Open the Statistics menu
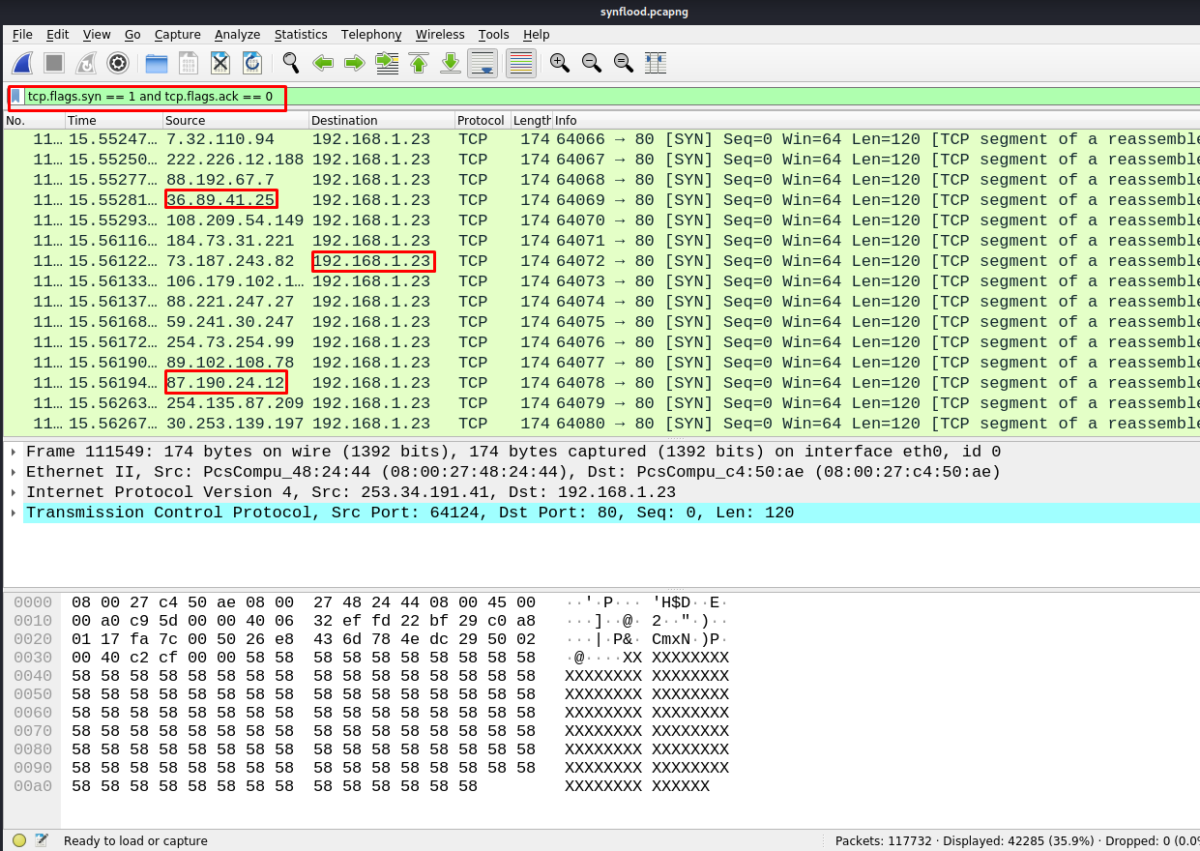Image resolution: width=1200 pixels, height=851 pixels. point(300,35)
